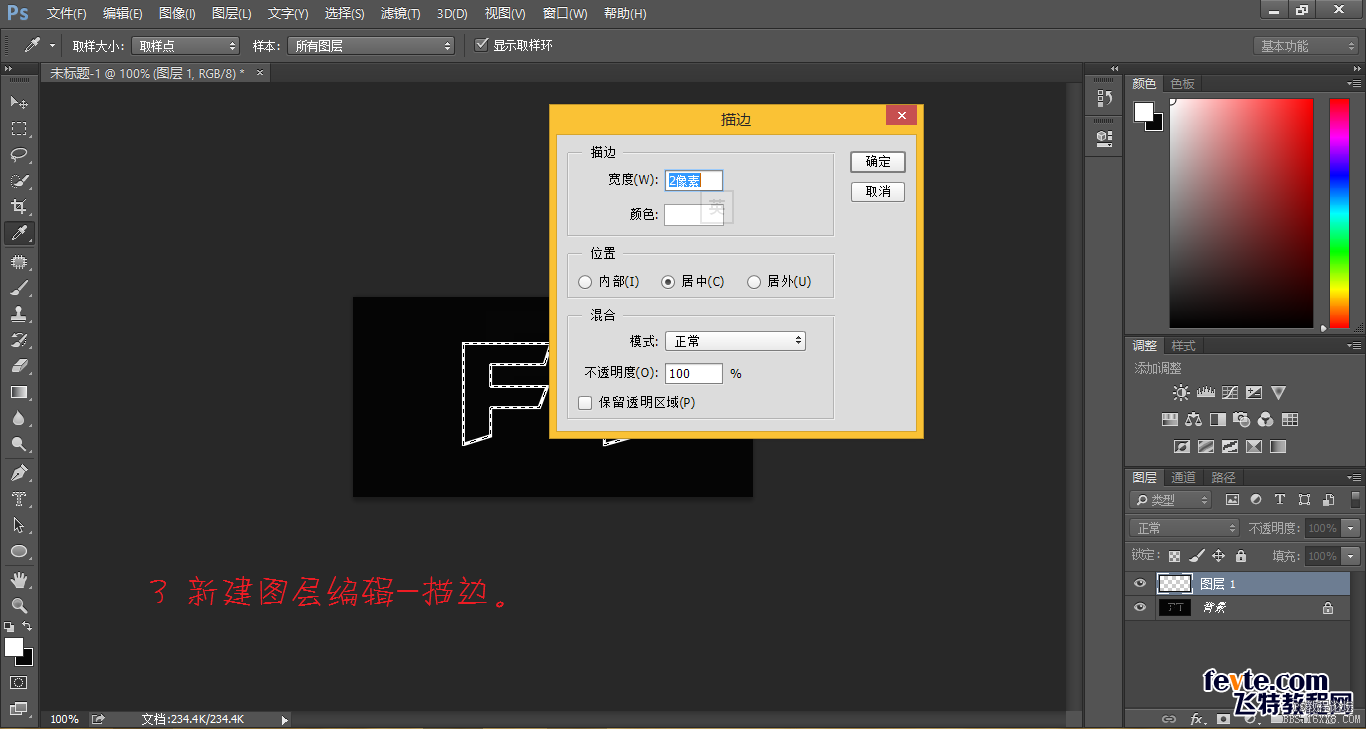The height and width of the screenshot is (729, 1366).
Task: Click stroke opacity (不透明度) input field
Action: (693, 373)
